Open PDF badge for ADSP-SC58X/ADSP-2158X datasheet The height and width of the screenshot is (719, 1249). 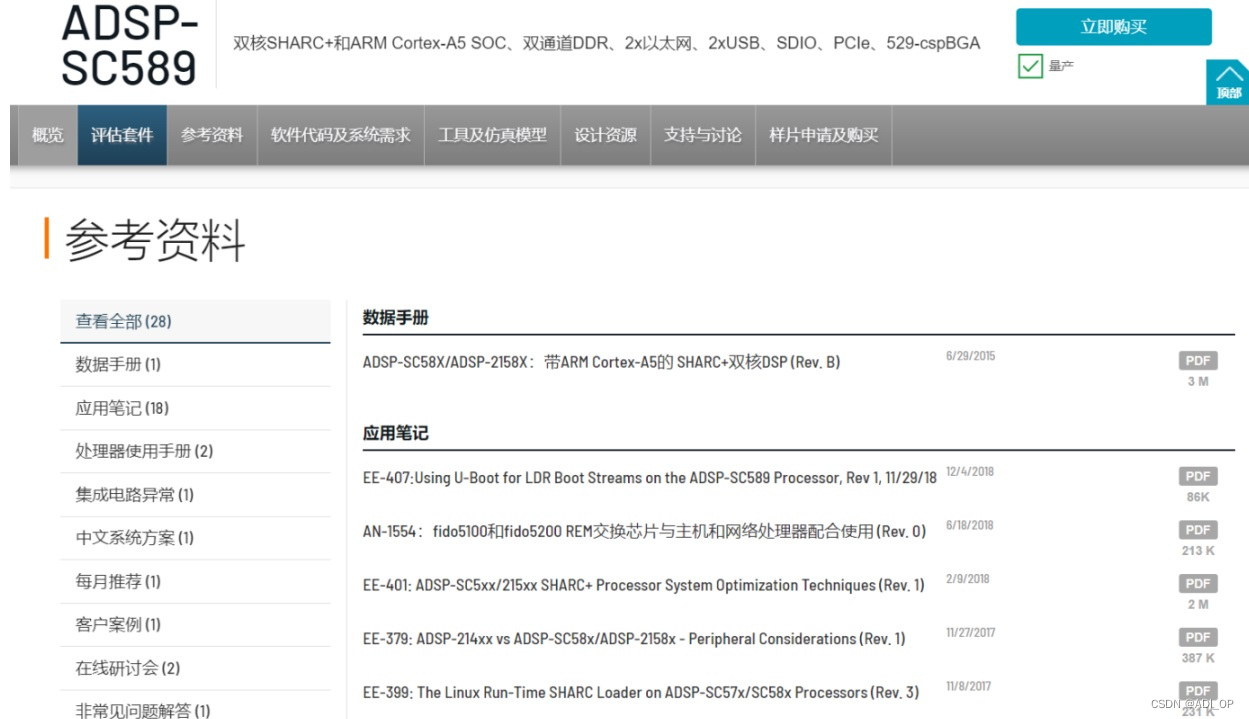[1197, 361]
